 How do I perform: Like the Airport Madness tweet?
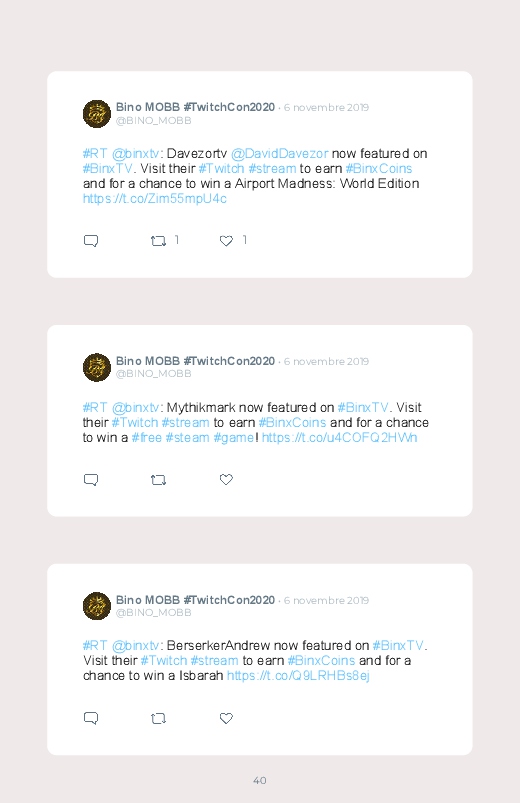[226, 241]
